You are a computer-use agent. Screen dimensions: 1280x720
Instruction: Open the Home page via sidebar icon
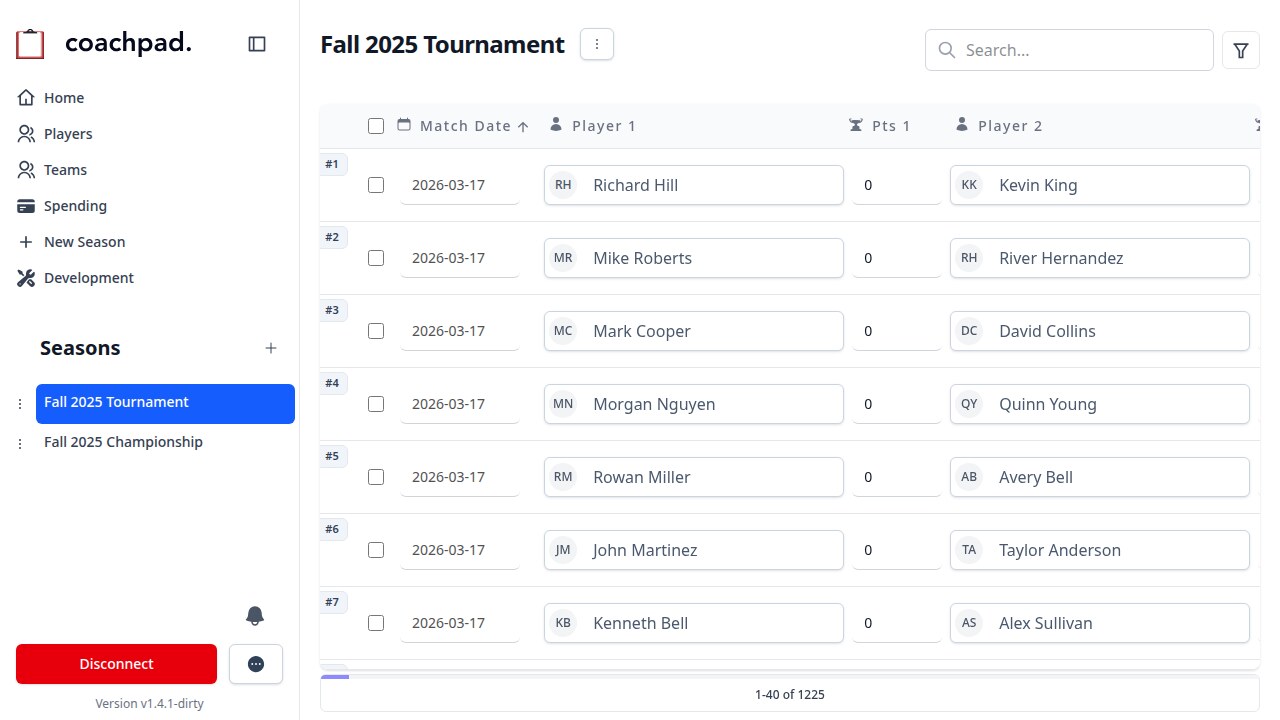(x=27, y=97)
